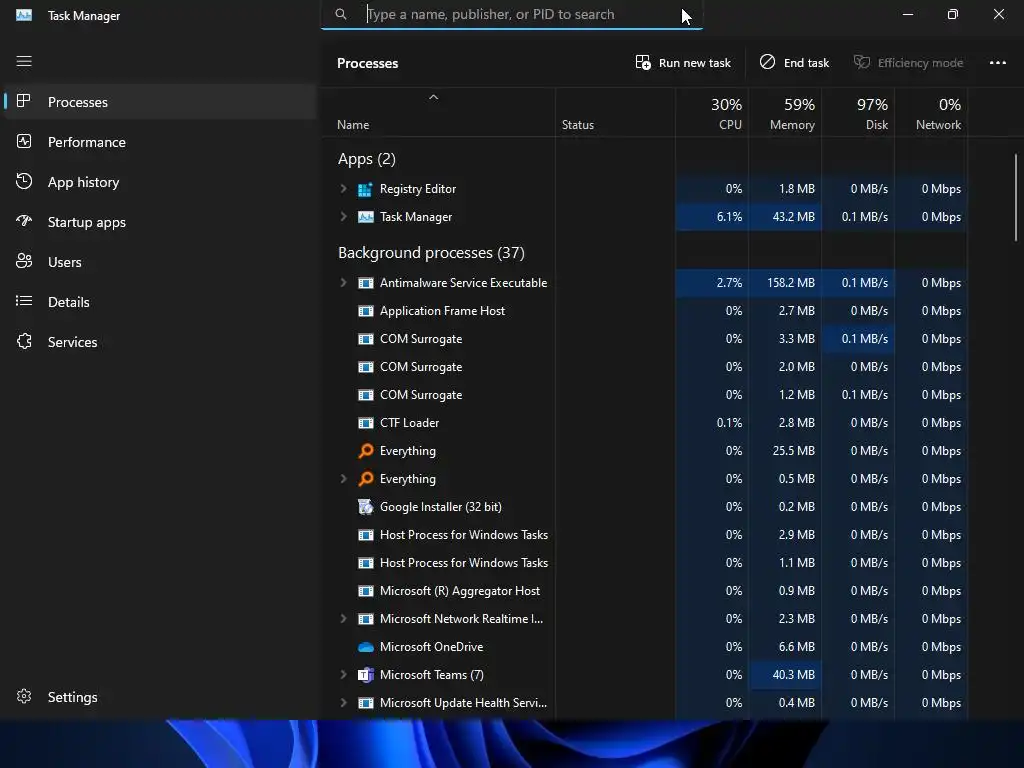Switch to the Performance page
The height and width of the screenshot is (768, 1024).
pyautogui.click(x=160, y=142)
